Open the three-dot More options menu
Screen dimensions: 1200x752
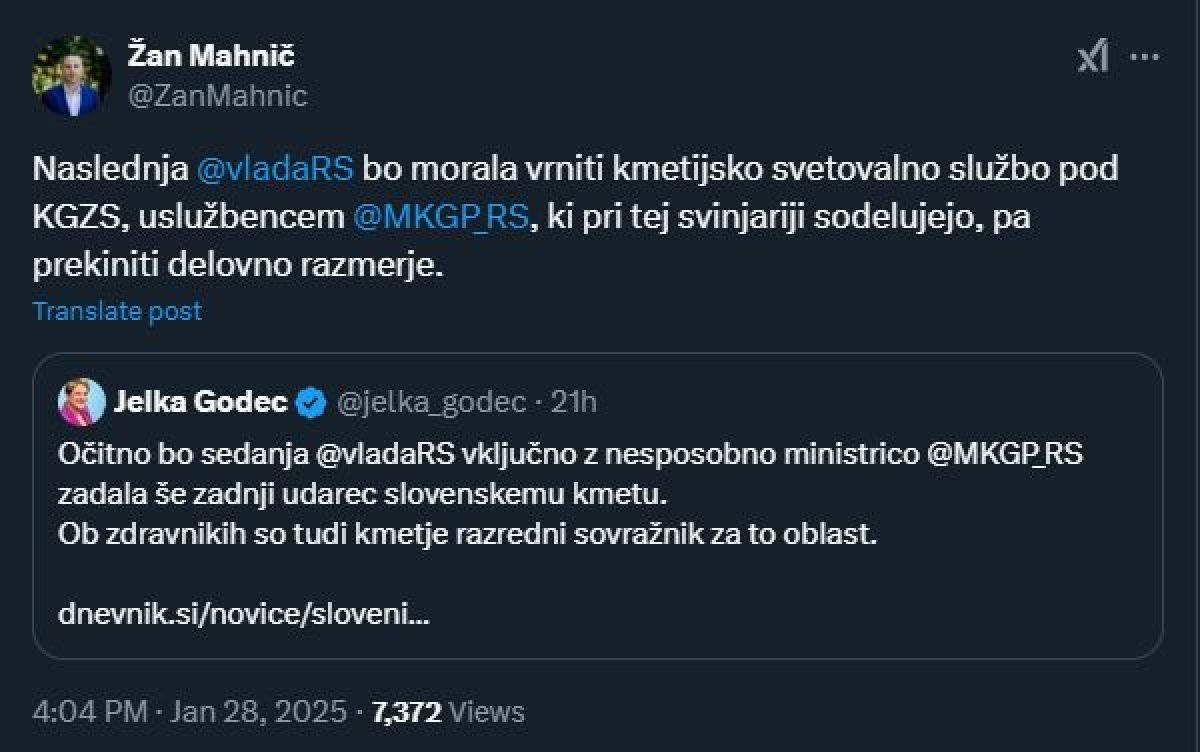tap(1144, 58)
